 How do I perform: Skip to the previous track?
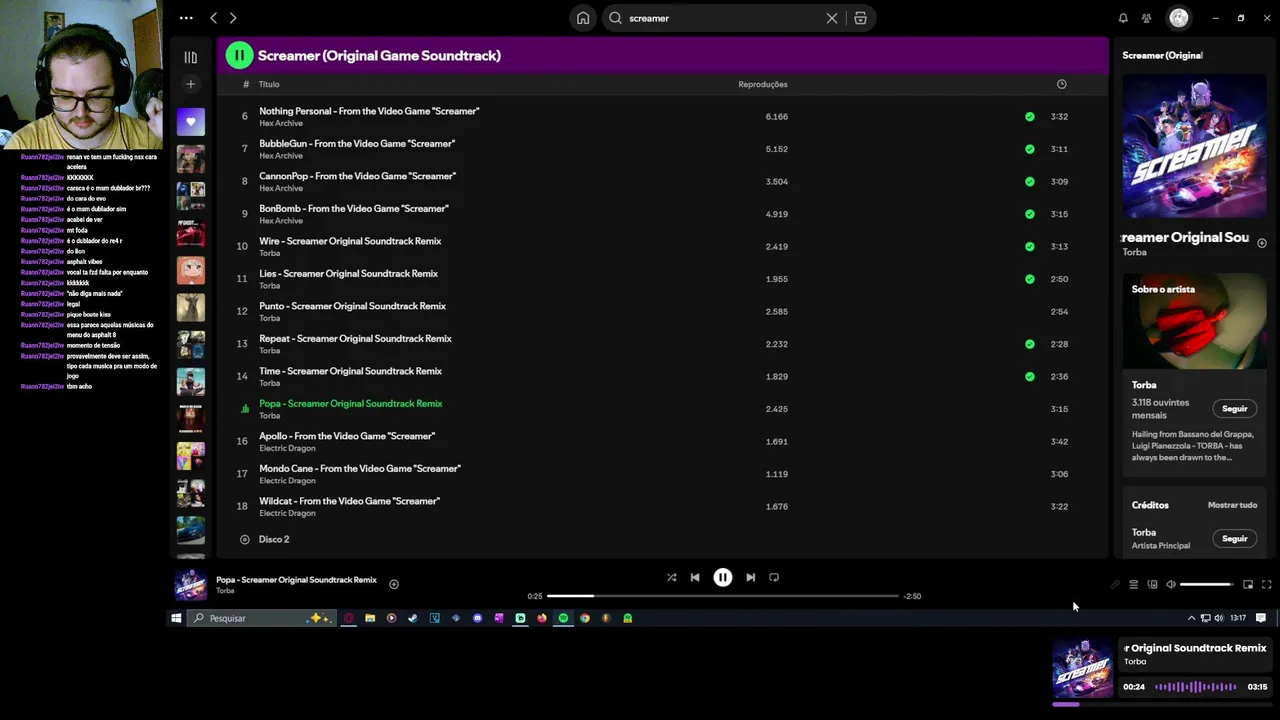tap(695, 577)
